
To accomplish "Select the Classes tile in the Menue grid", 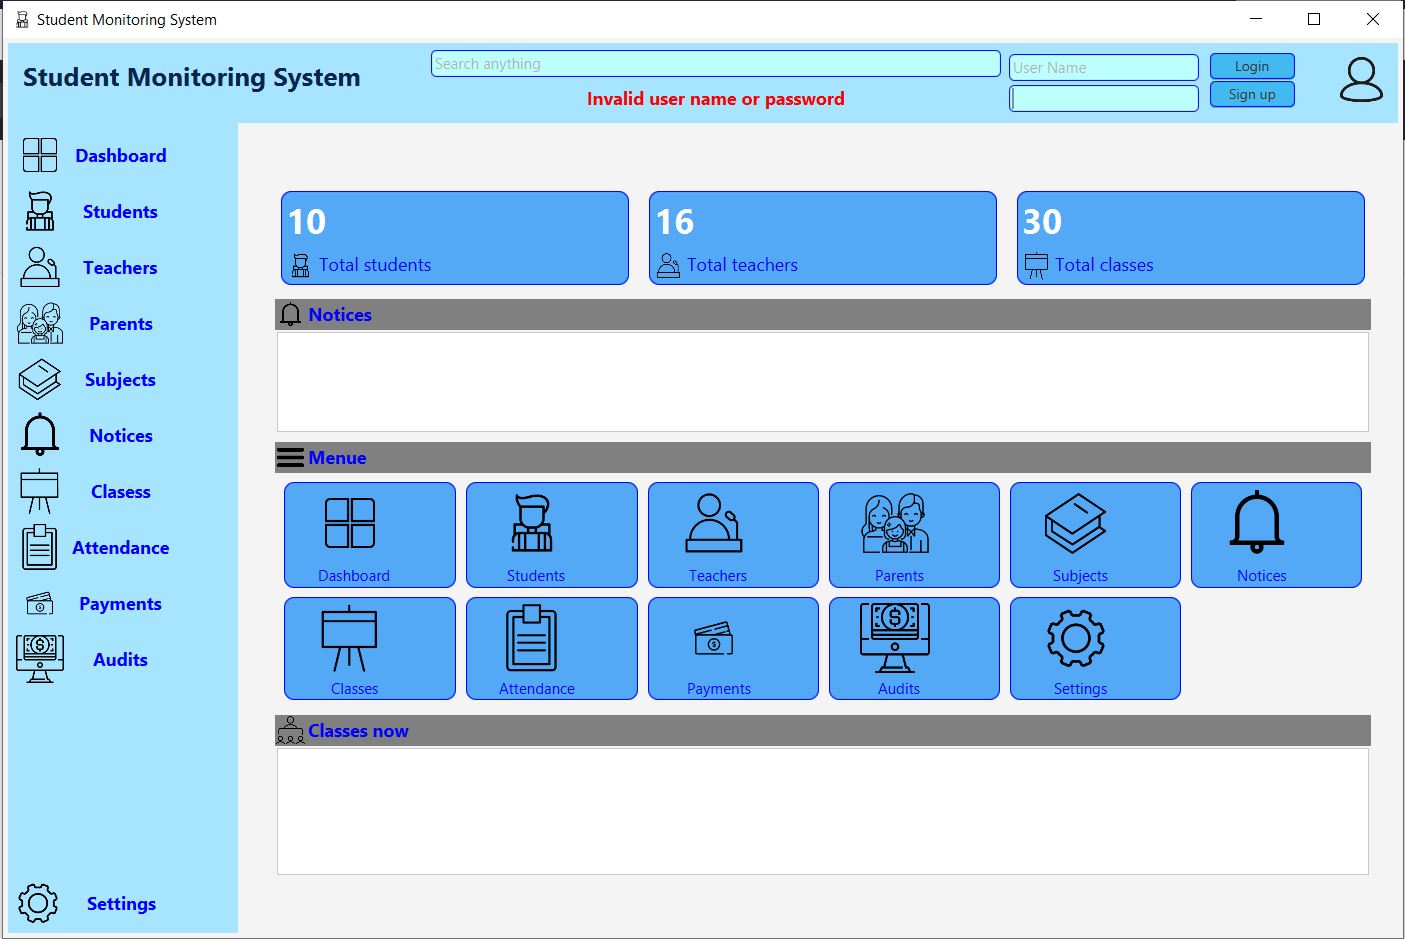I will click(x=370, y=649).
